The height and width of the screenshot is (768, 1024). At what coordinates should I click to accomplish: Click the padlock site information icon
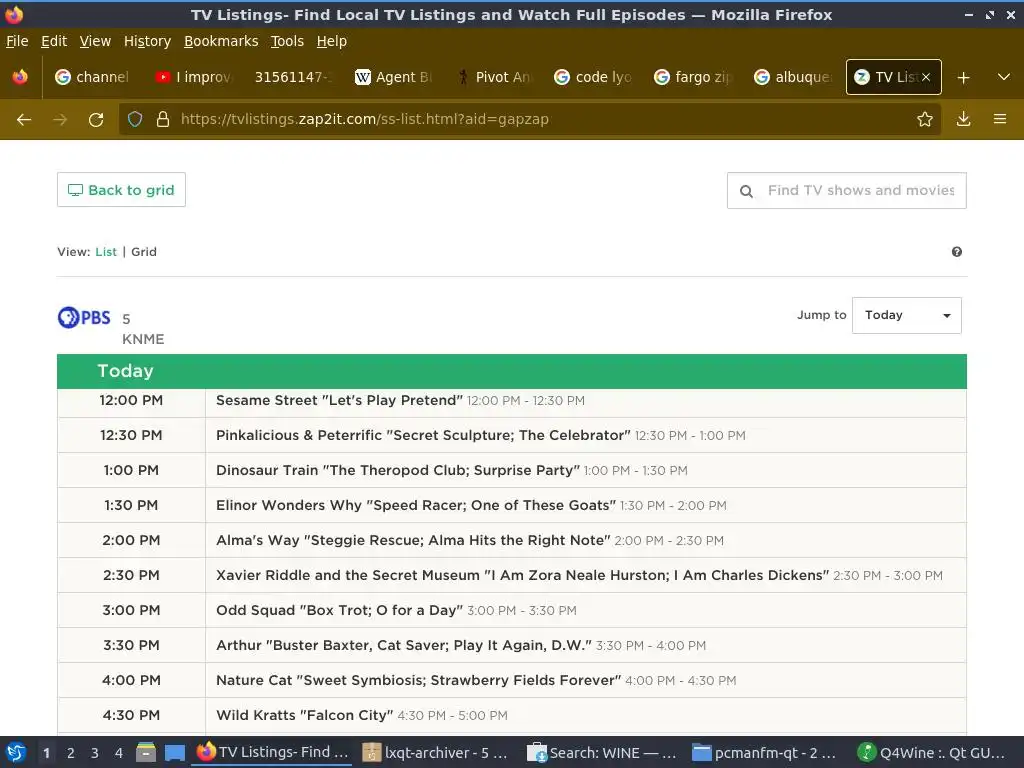163,119
